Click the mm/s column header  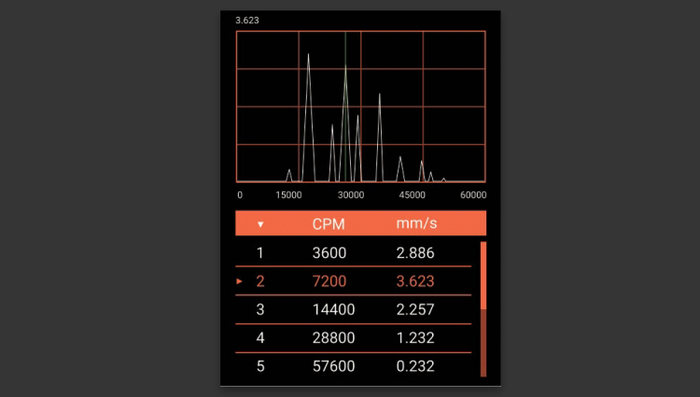pos(417,223)
